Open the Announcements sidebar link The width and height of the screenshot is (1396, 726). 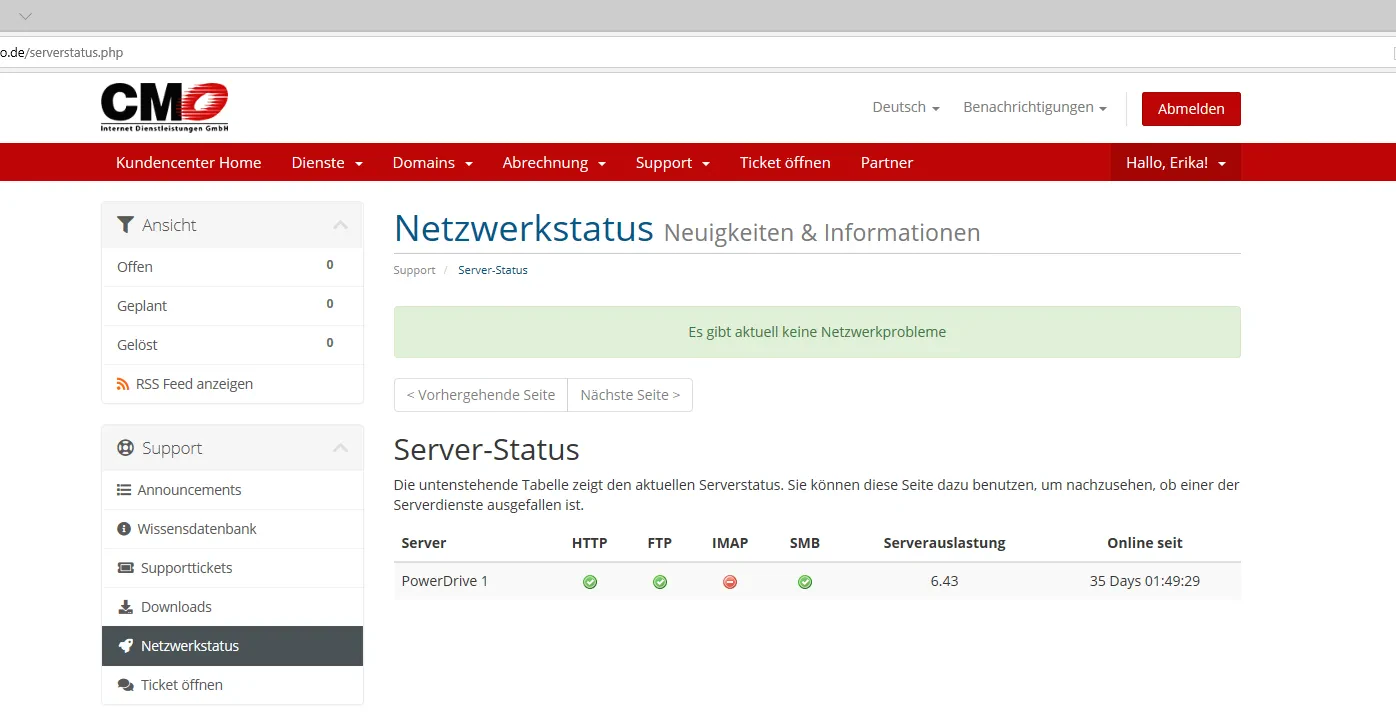tap(232, 490)
